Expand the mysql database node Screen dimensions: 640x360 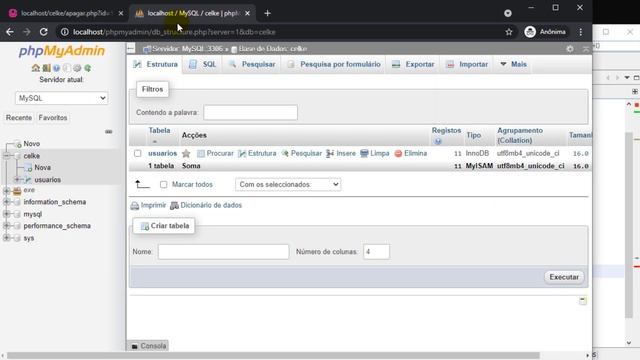pyautogui.click(x=7, y=214)
